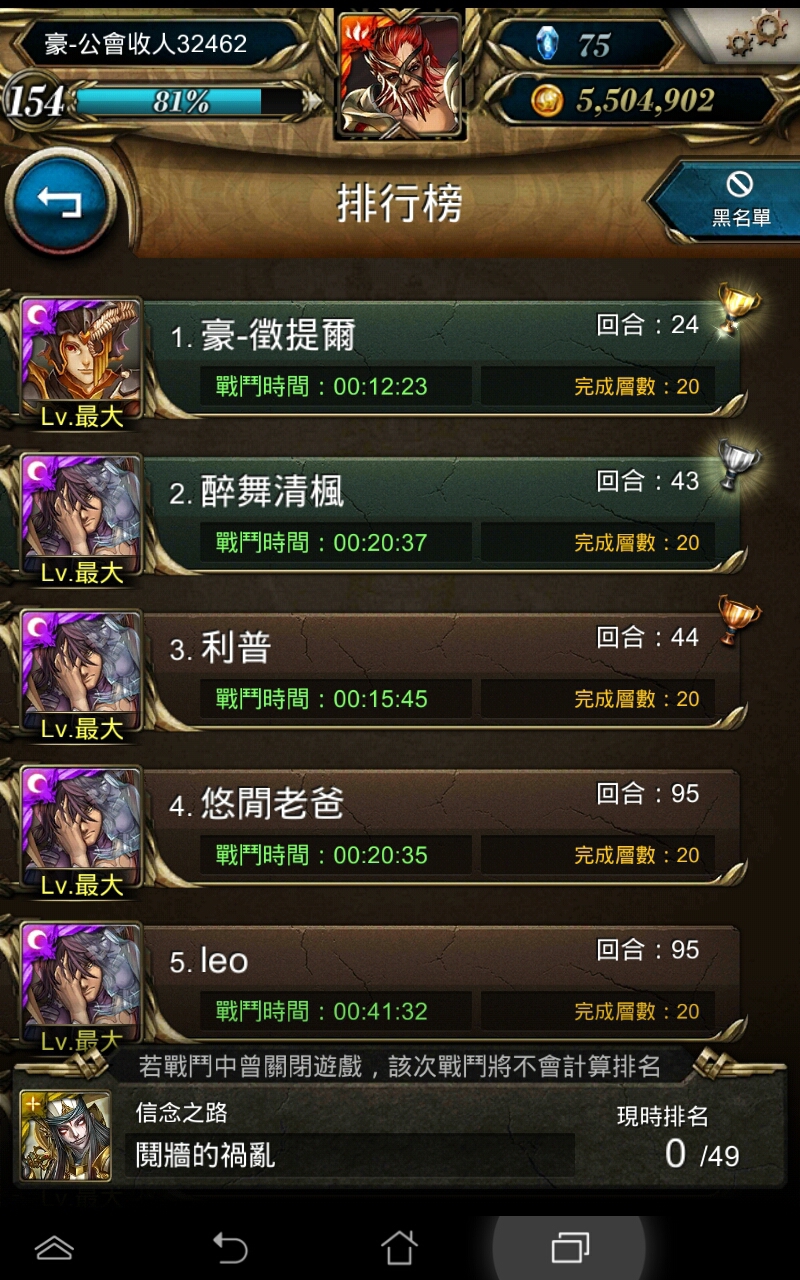Tap the player name 豪-公會收人32462
800x1280 pixels.
(x=146, y=43)
